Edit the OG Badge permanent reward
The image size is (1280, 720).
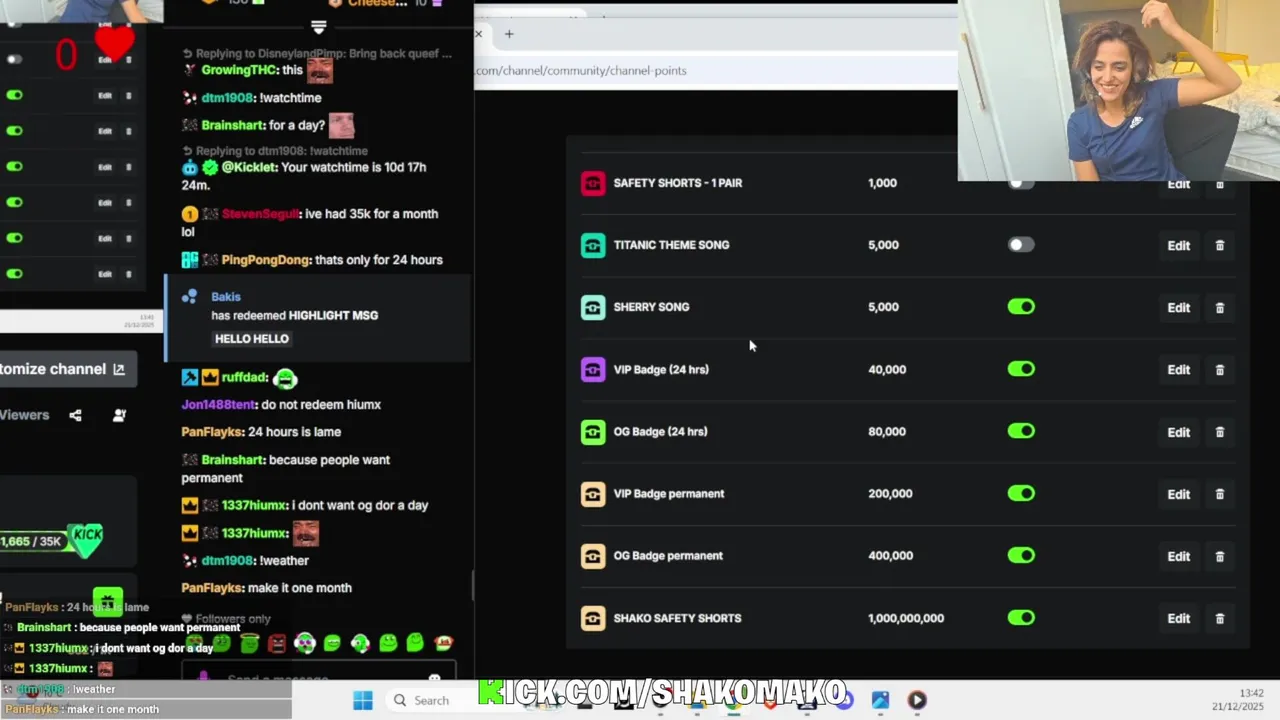click(x=1179, y=556)
